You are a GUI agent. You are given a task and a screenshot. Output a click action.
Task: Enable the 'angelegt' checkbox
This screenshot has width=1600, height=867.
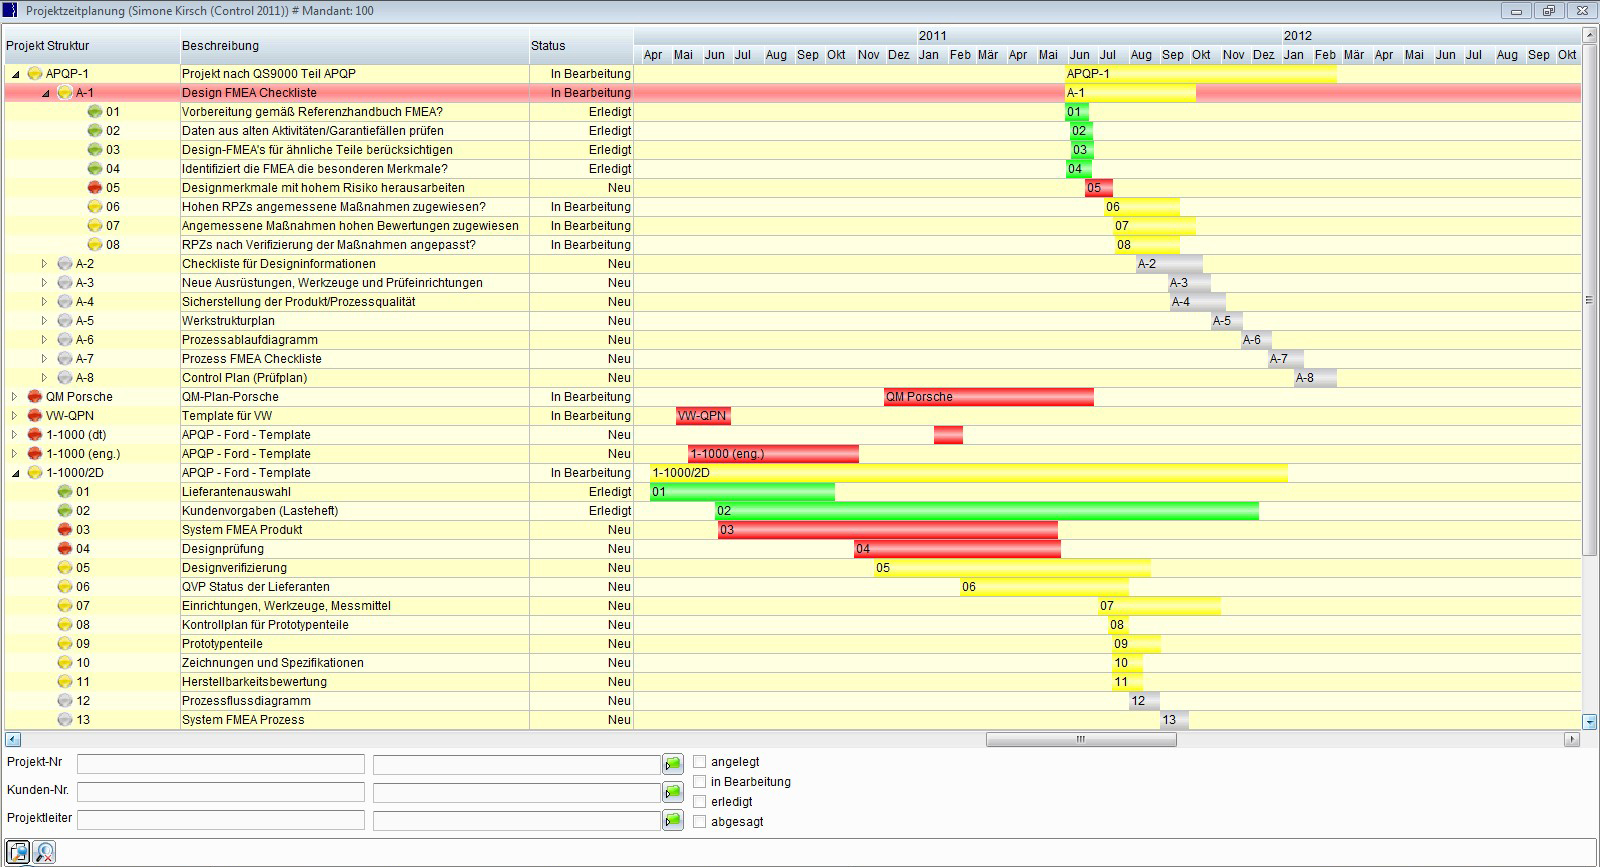tap(700, 762)
